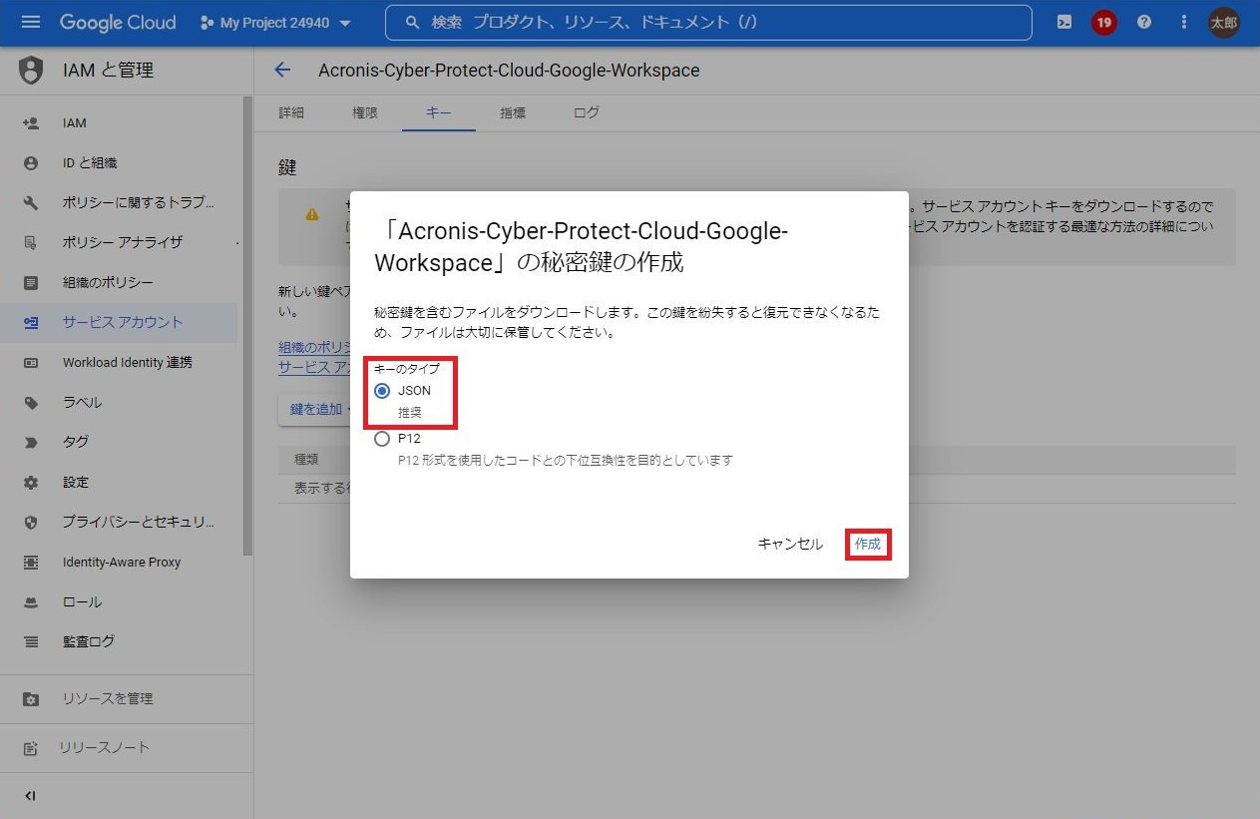Click the キャンセル button in the dialog
The height and width of the screenshot is (819, 1260).
(x=790, y=544)
